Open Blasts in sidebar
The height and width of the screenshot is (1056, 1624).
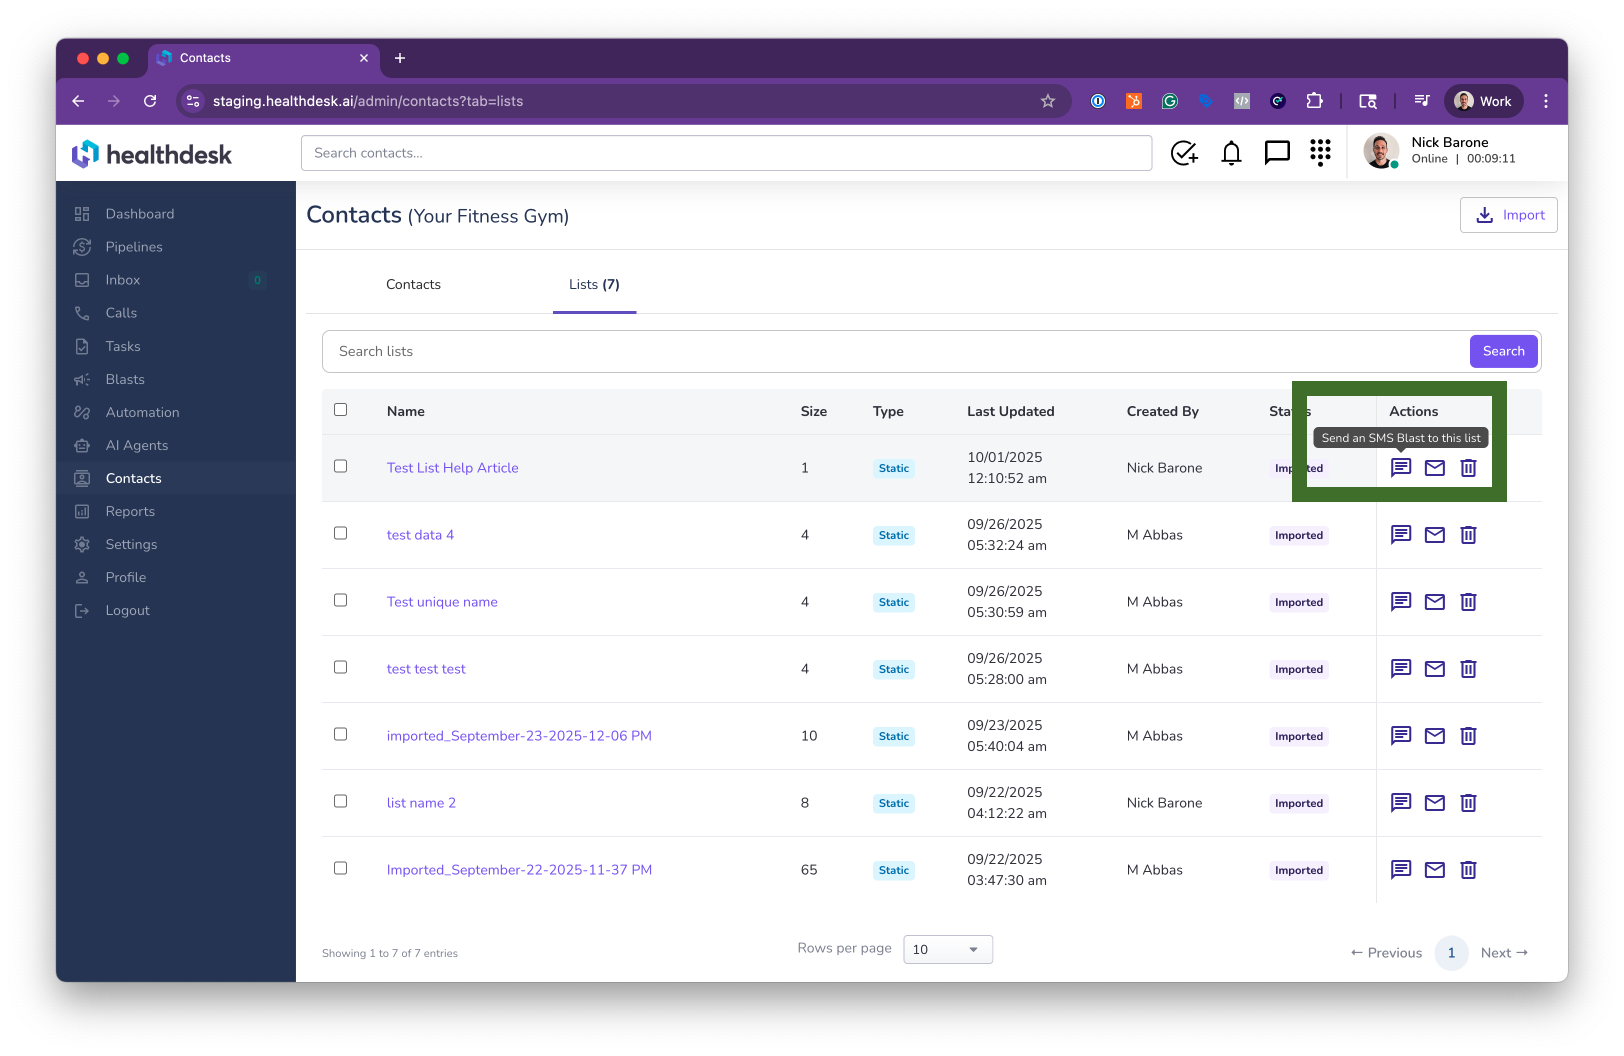tap(125, 379)
